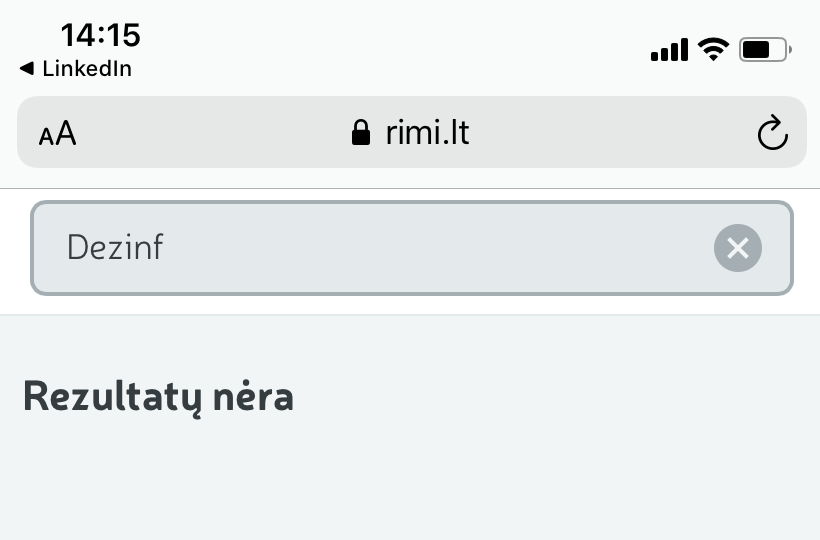Reload the rimi.lt page
The width and height of the screenshot is (820, 540).
tap(772, 133)
